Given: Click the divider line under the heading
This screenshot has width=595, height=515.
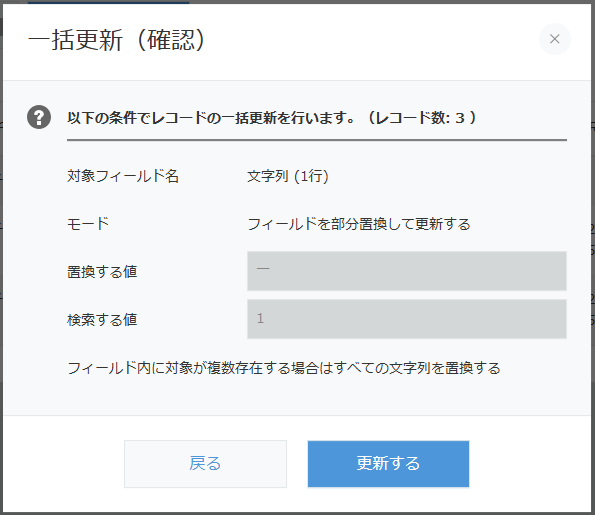Looking at the screenshot, I should coord(317,140).
